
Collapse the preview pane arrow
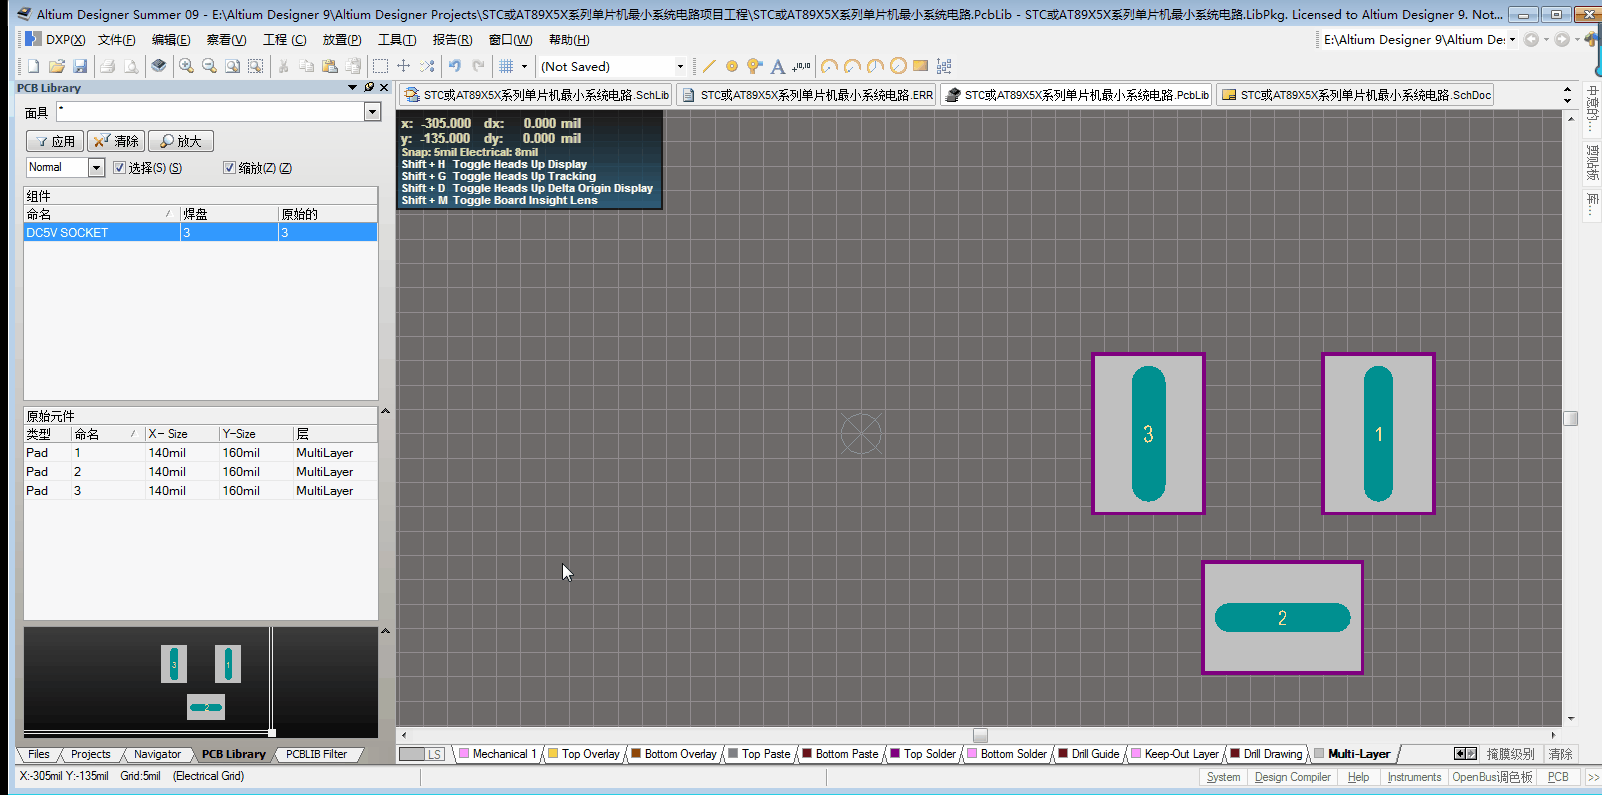point(385,631)
